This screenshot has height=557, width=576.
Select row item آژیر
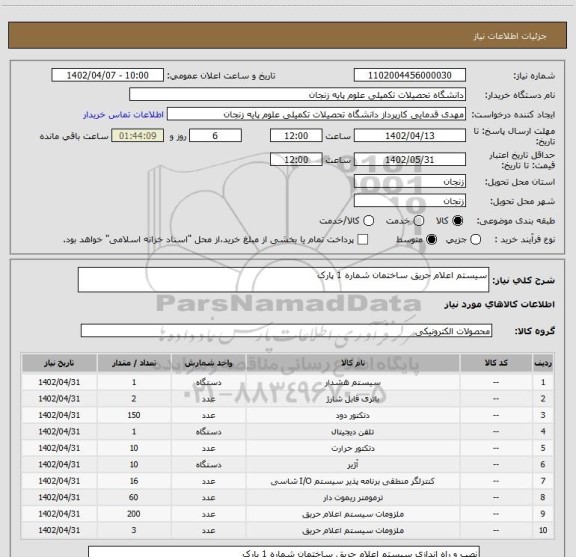click(353, 465)
